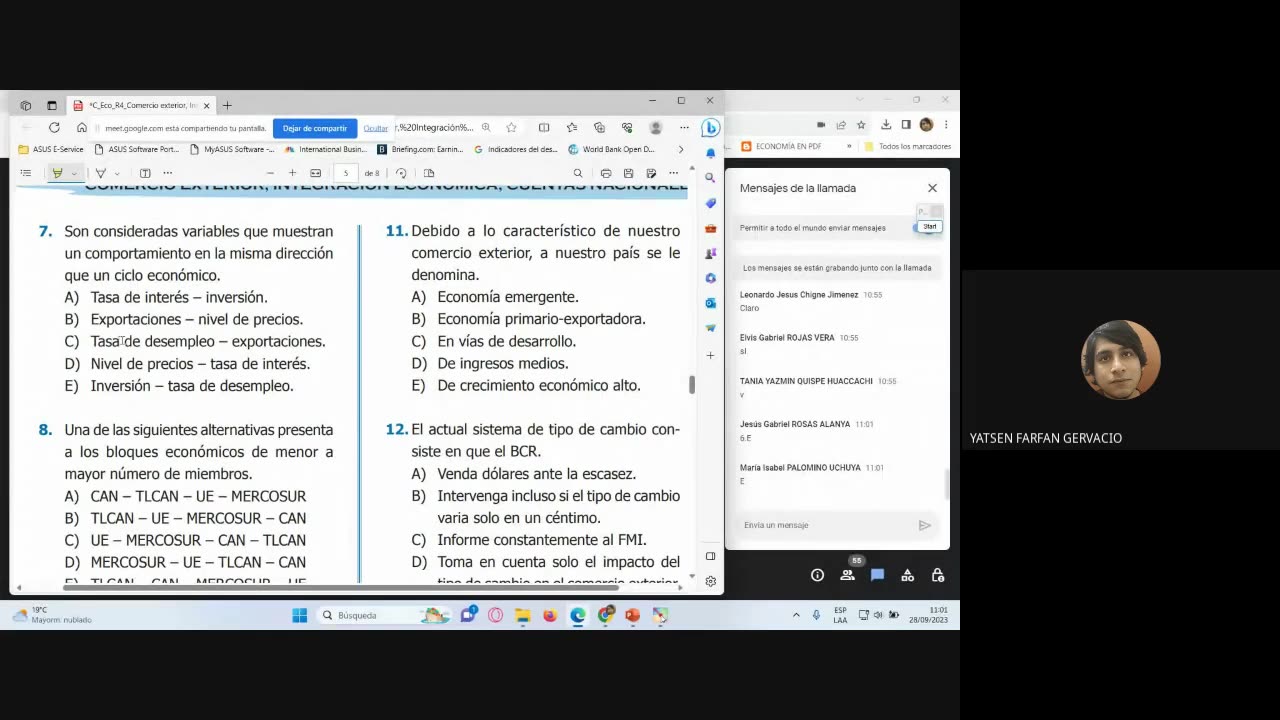This screenshot has height=720, width=1280.
Task: Select the C_Eco_R4_Comercio exterior tab
Action: (x=141, y=105)
